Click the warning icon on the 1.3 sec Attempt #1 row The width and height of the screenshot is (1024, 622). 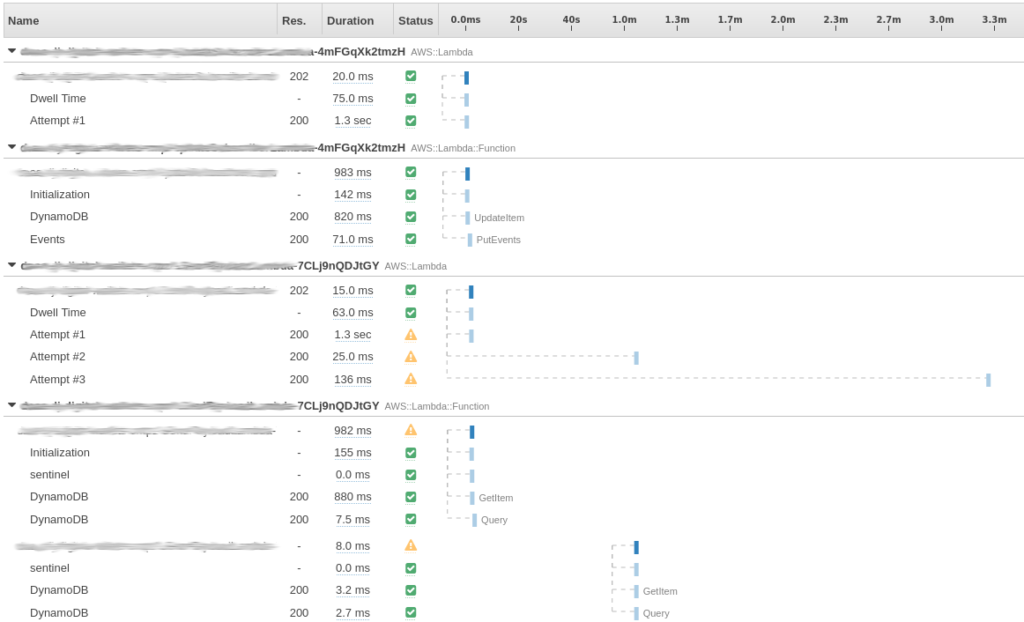(x=410, y=334)
